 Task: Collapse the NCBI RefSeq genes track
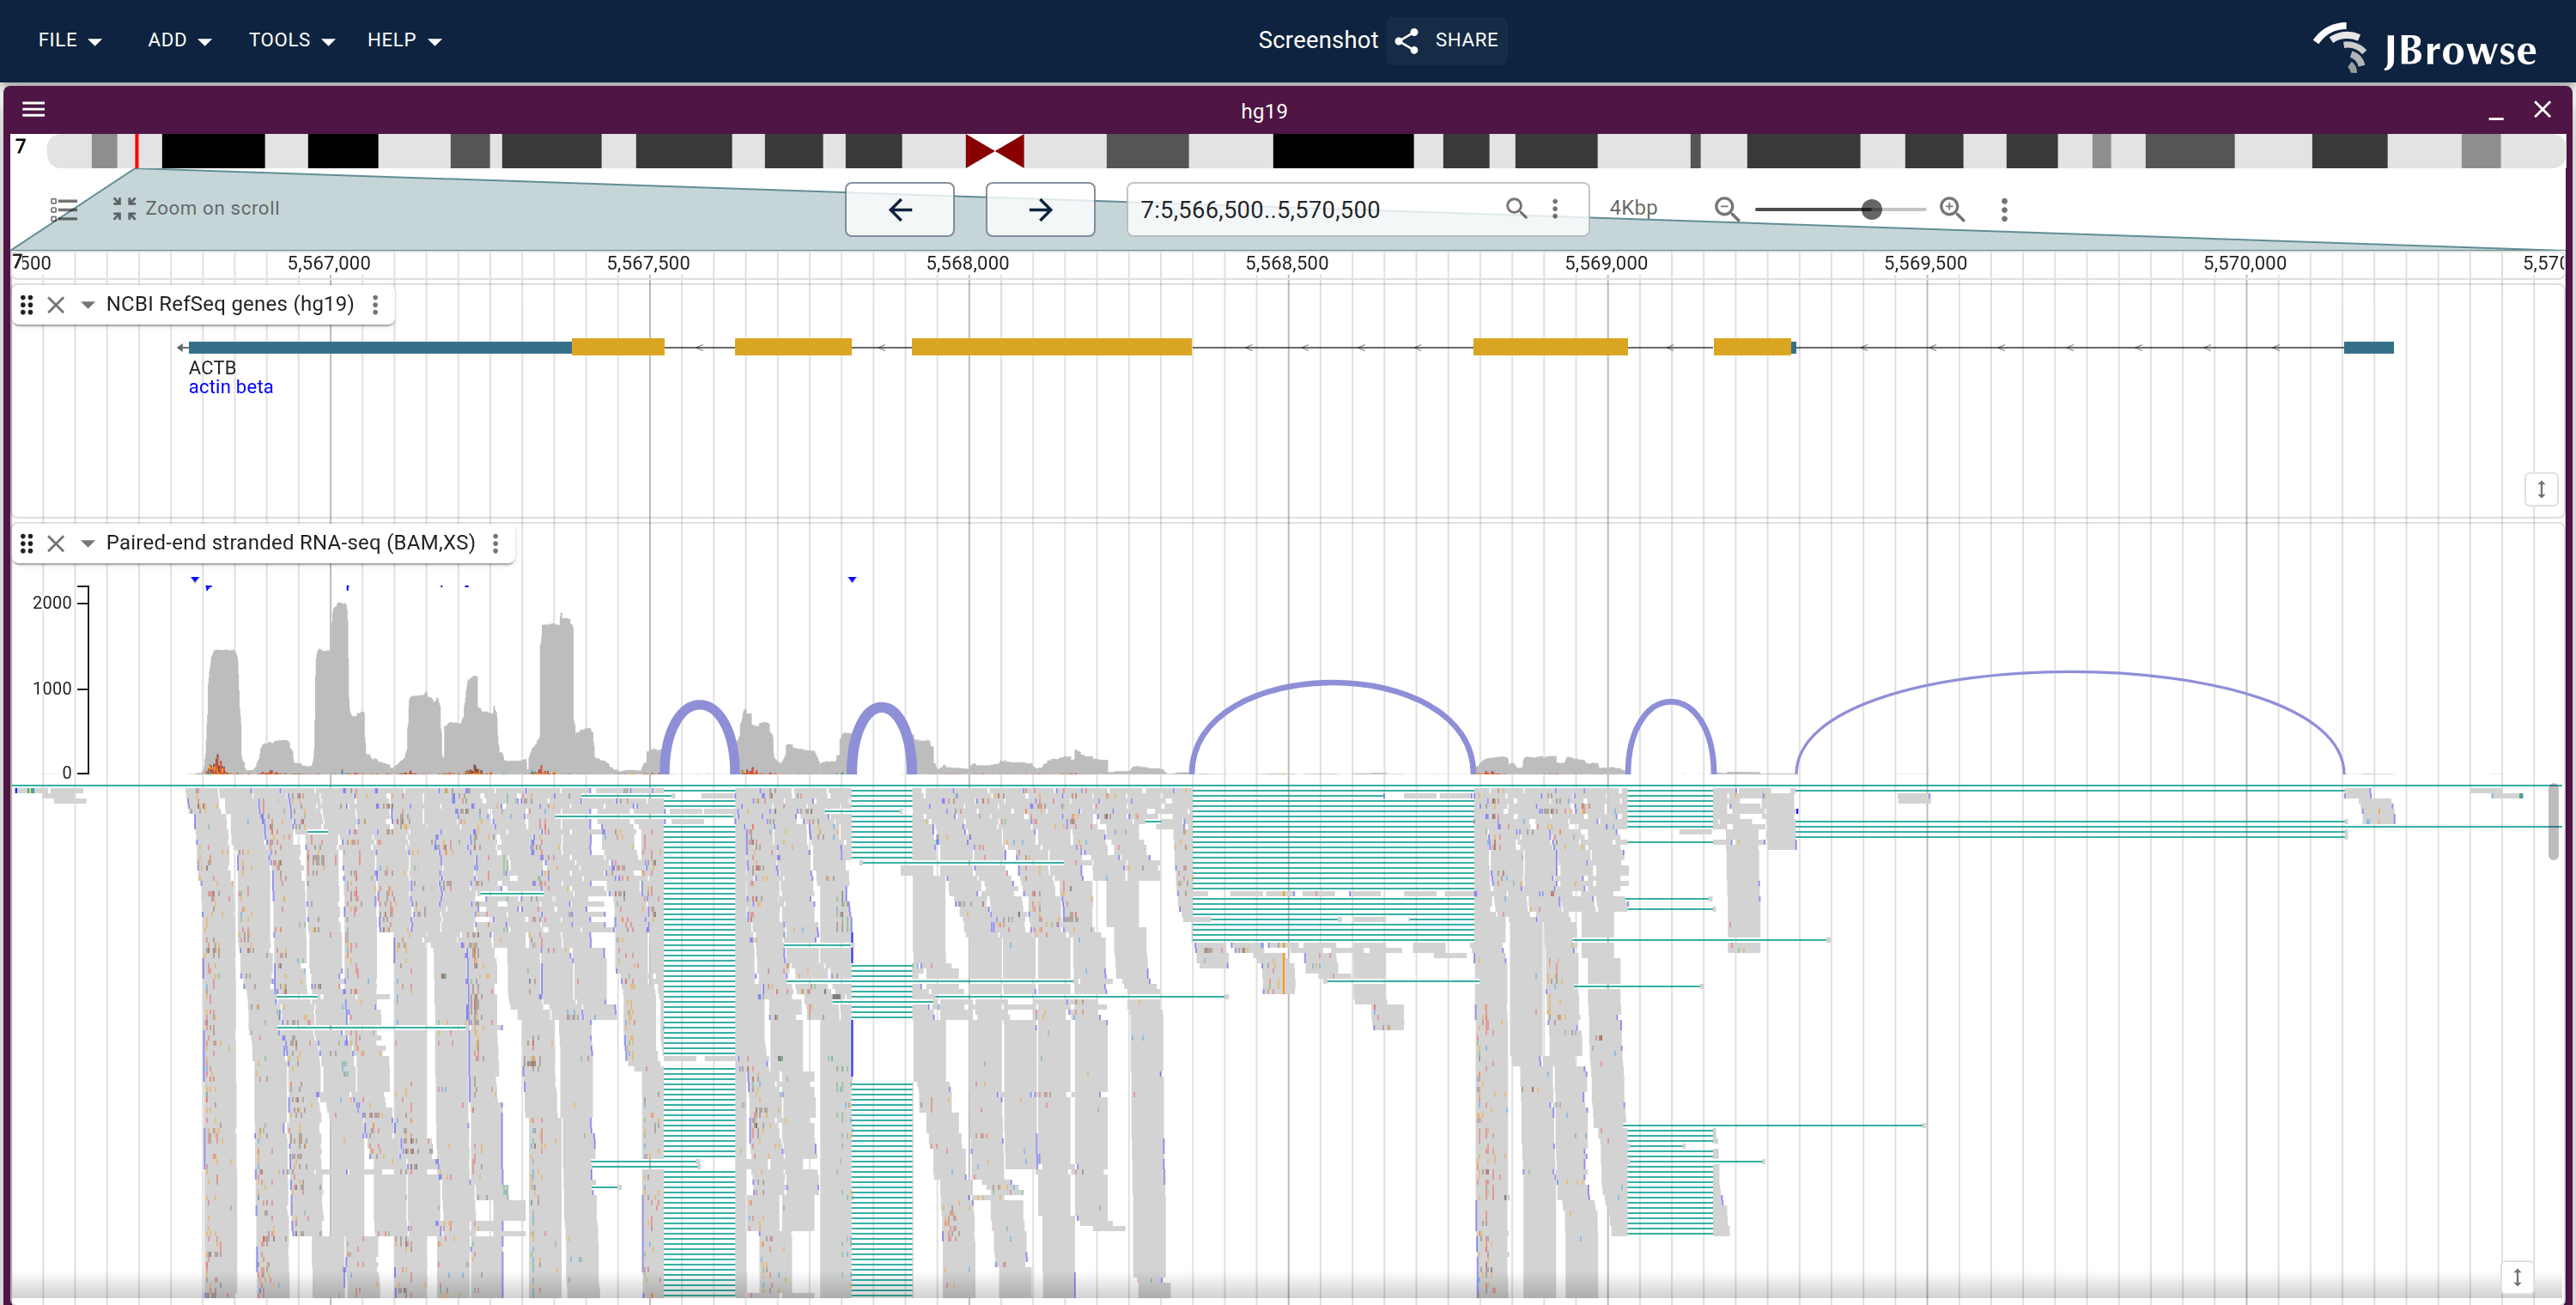87,304
